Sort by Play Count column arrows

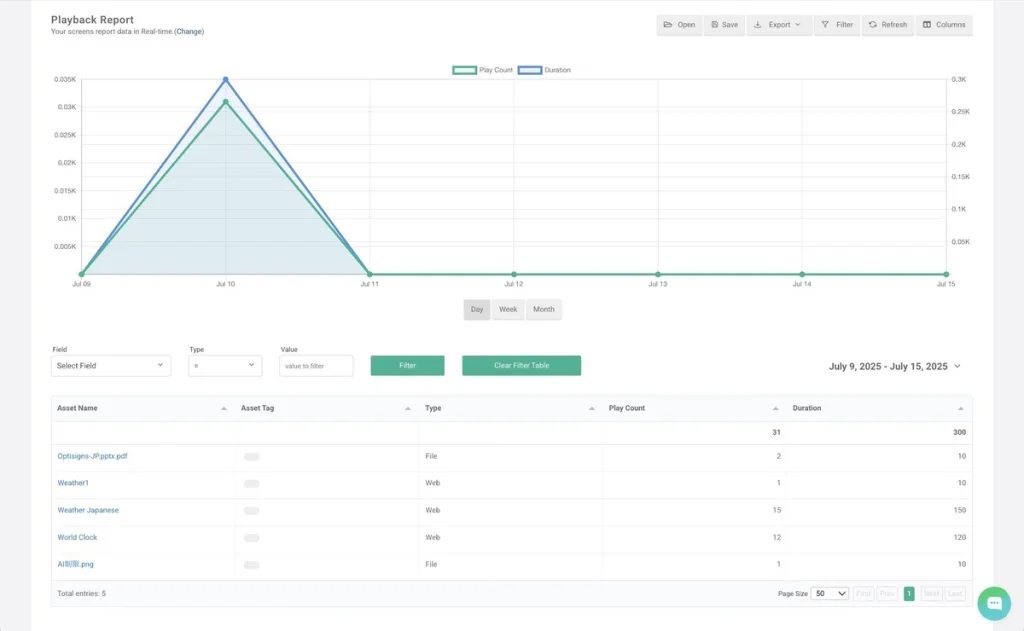775,409
